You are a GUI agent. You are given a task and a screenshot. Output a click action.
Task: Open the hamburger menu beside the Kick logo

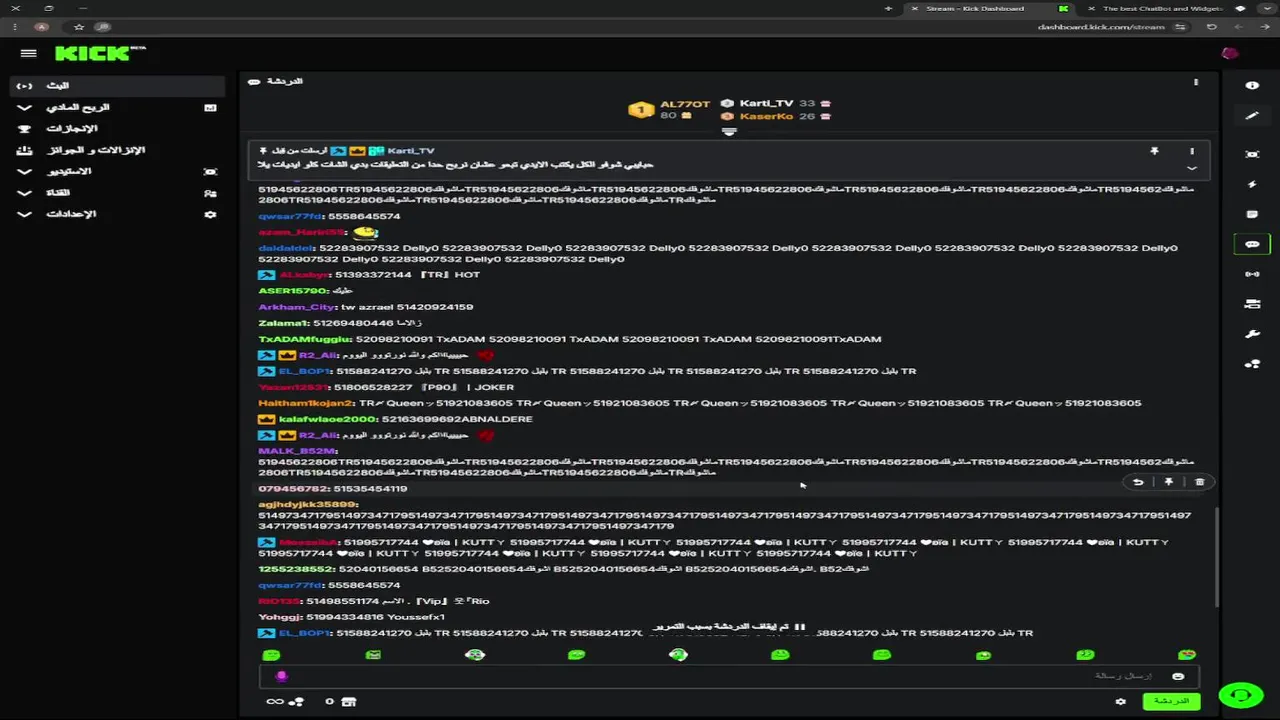click(x=28, y=53)
